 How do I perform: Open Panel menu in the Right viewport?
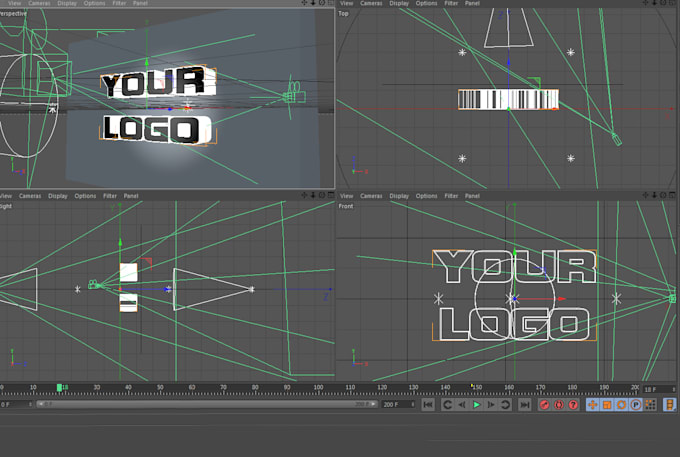(131, 196)
